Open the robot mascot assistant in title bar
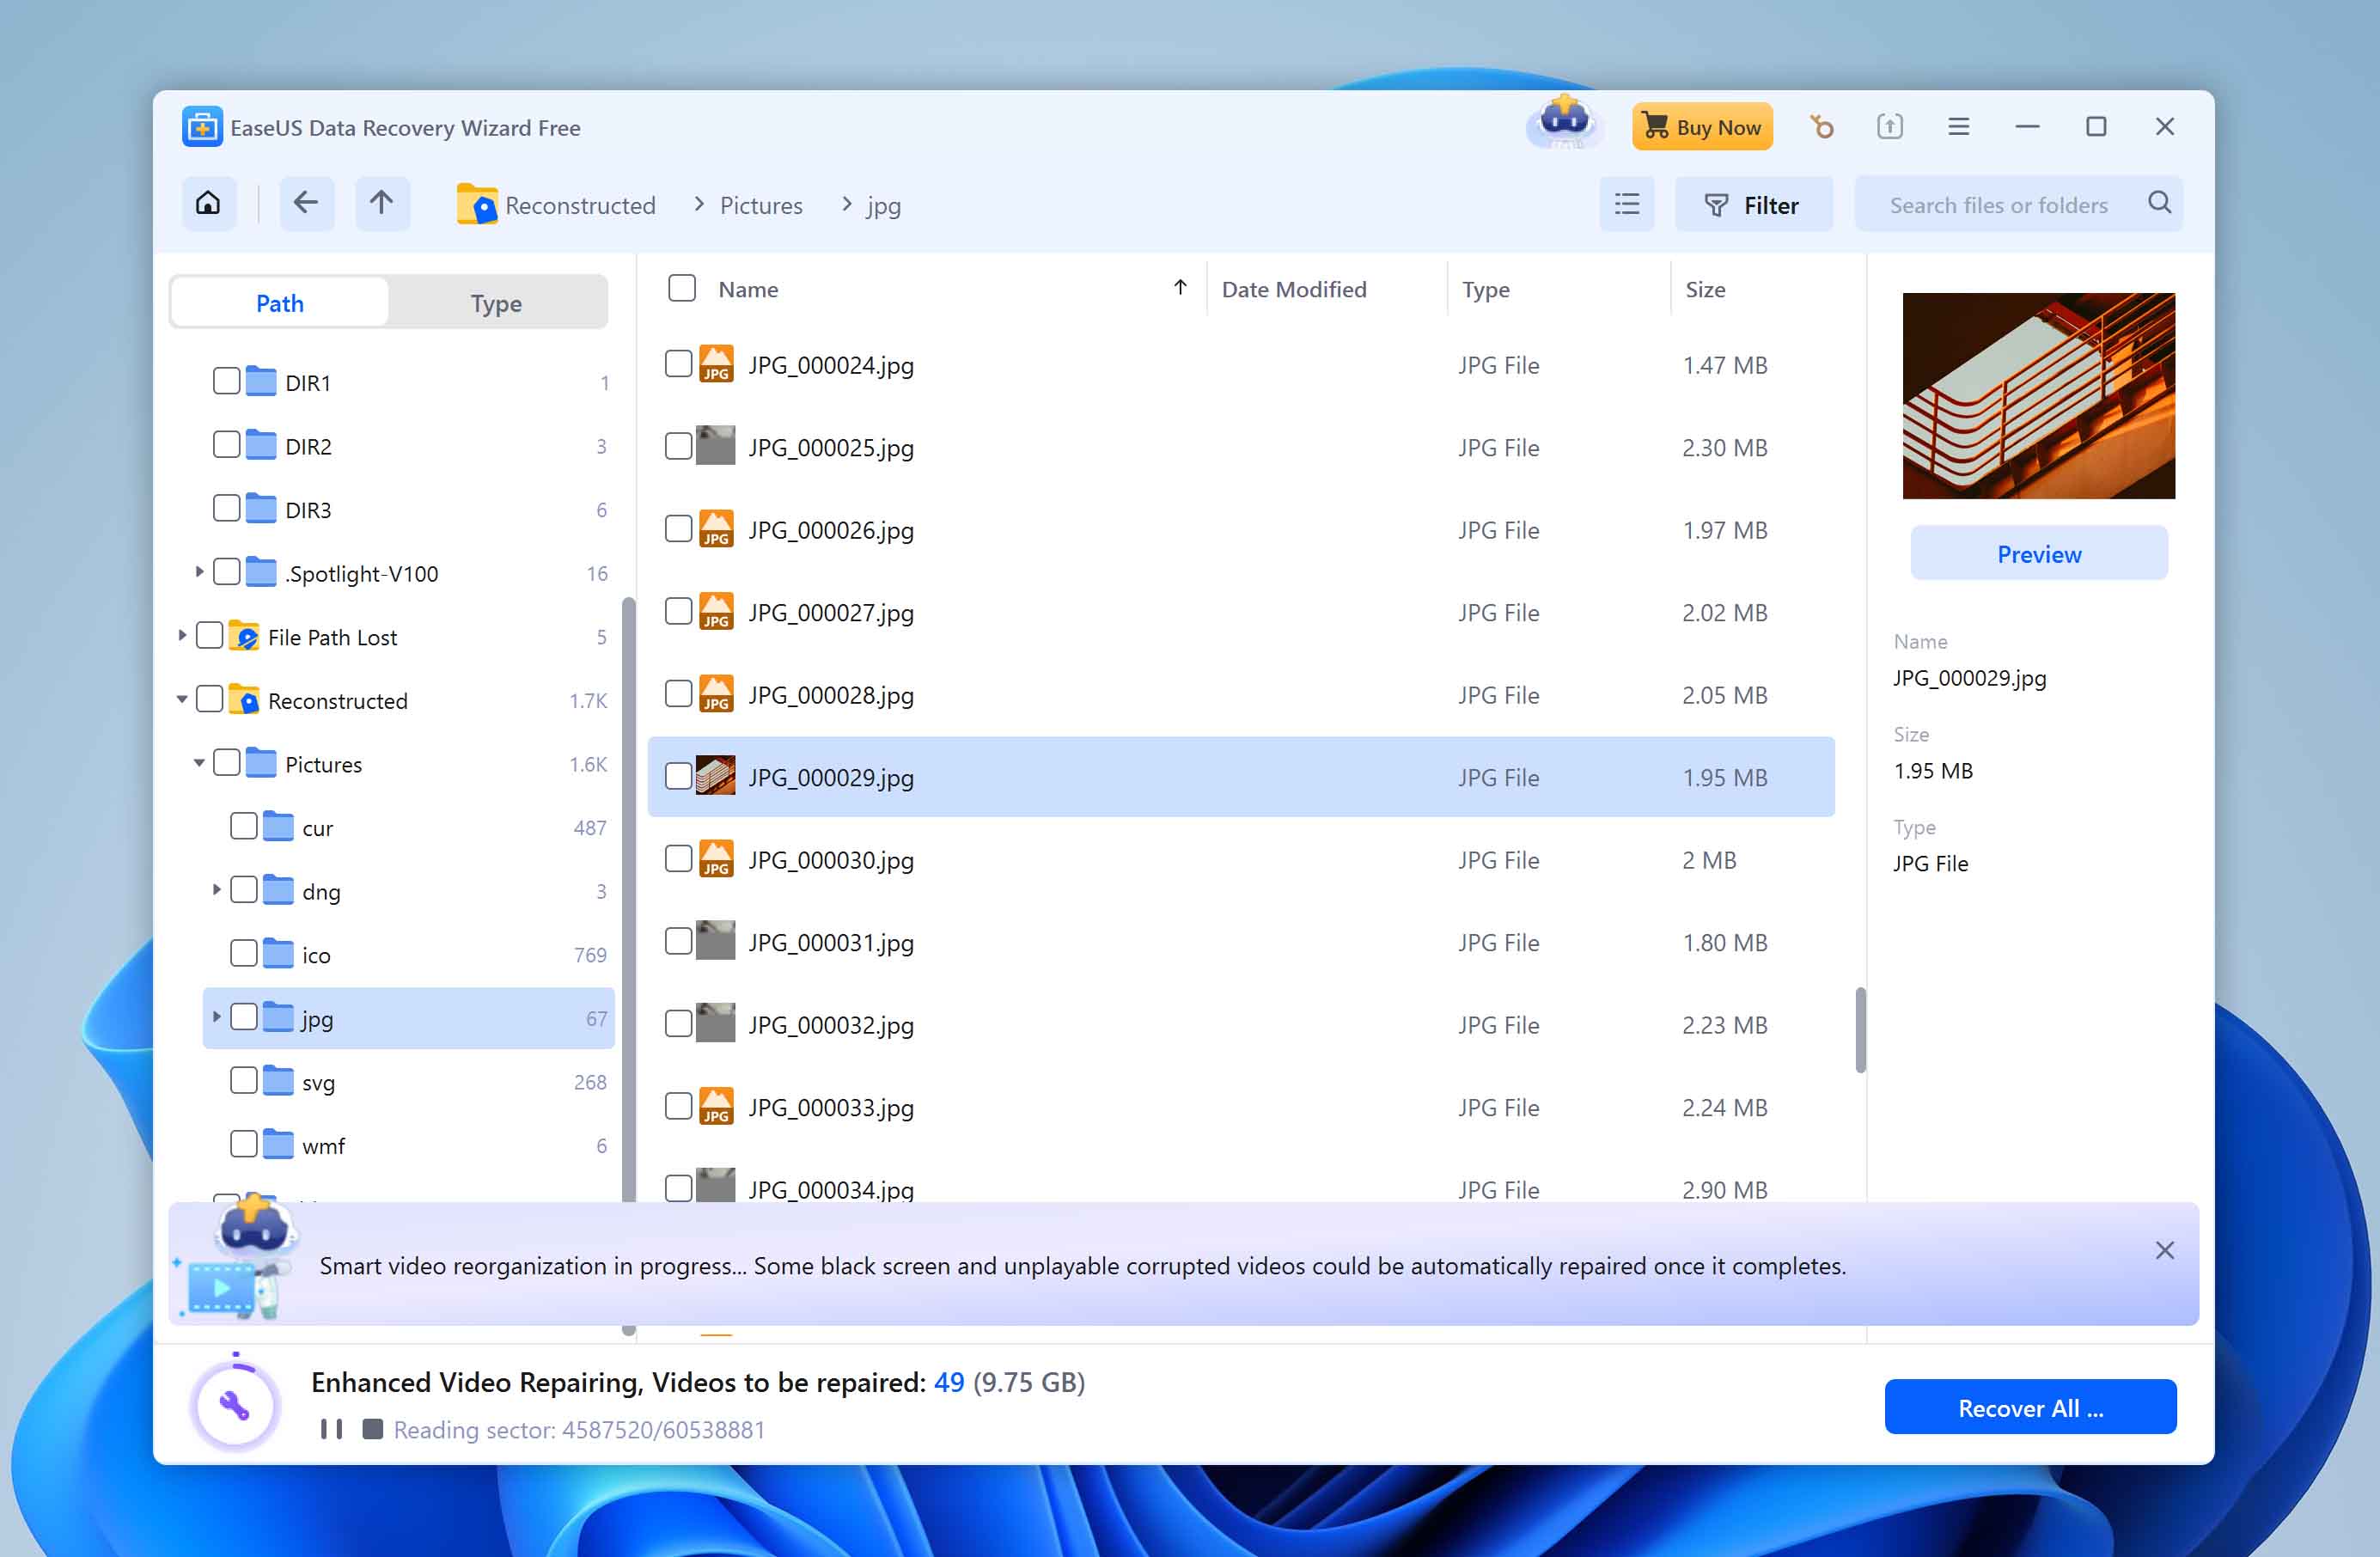2380x1557 pixels. coord(1564,123)
